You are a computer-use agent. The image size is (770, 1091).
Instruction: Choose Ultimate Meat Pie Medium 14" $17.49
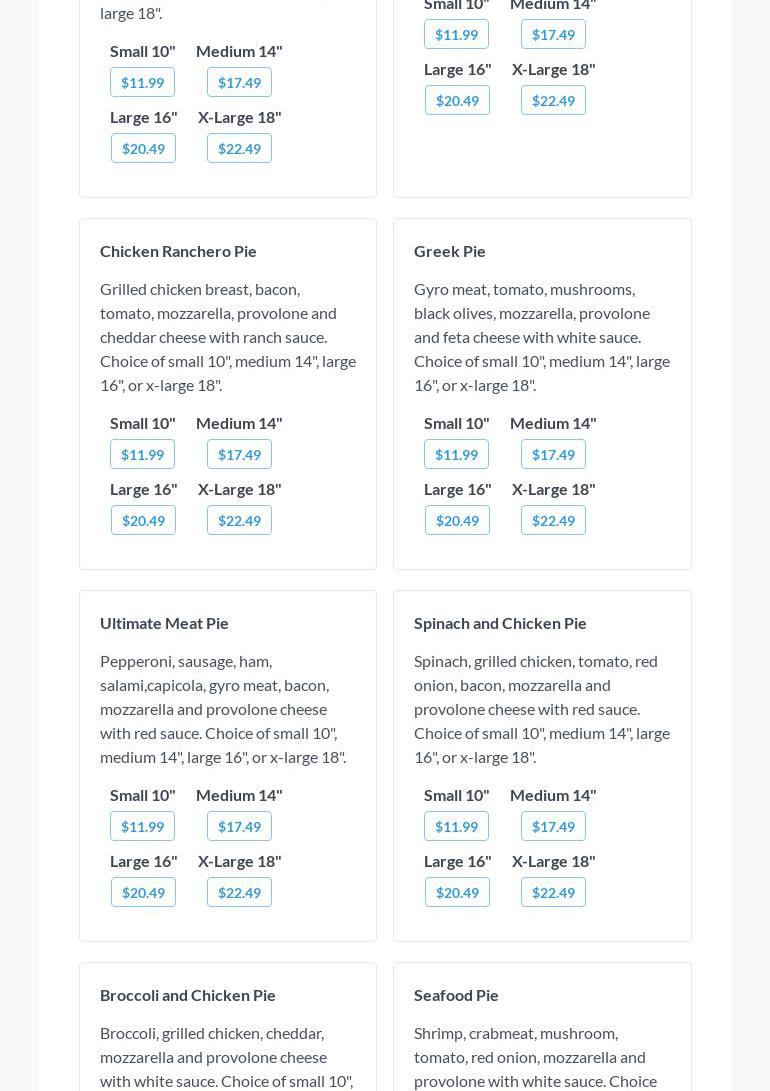click(x=239, y=827)
